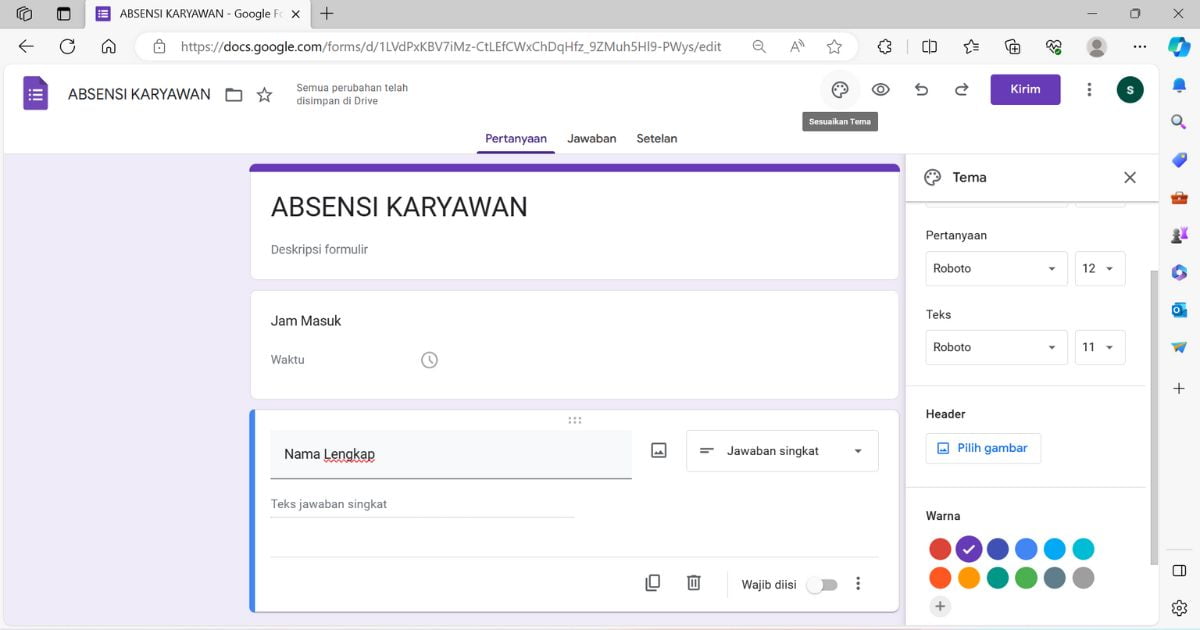Click the drag handle on Nama Lengkap card
This screenshot has width=1200, height=630.
(x=575, y=420)
